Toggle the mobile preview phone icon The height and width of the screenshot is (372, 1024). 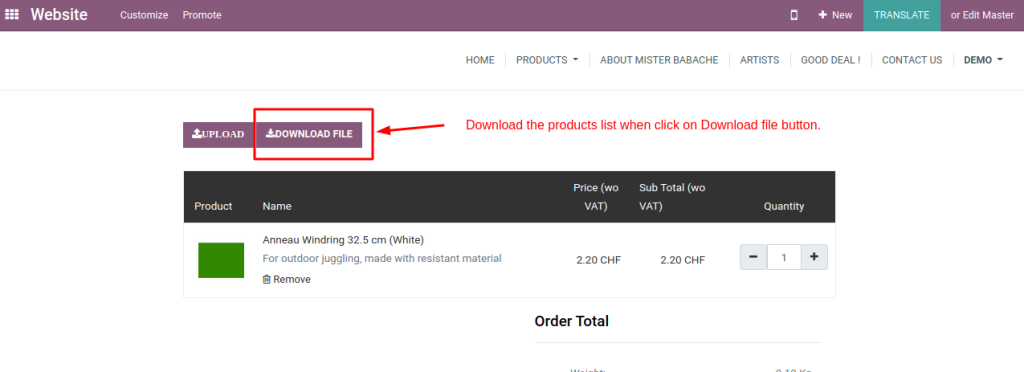click(x=794, y=15)
